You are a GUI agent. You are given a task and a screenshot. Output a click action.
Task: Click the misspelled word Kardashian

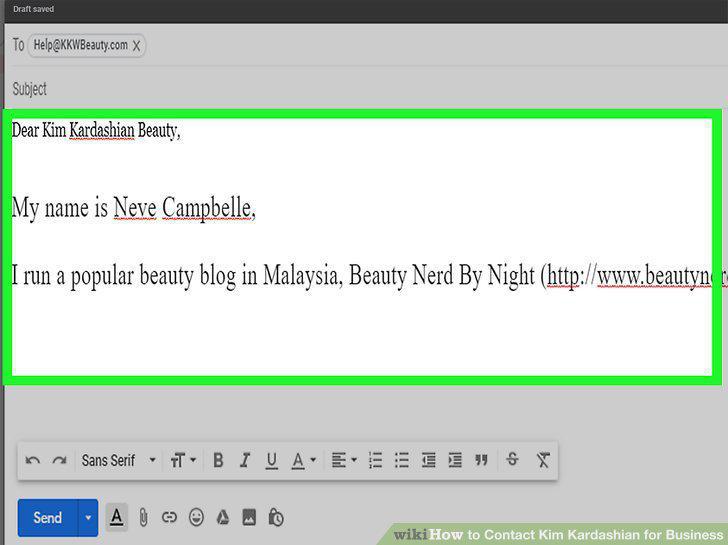pyautogui.click(x=102, y=130)
